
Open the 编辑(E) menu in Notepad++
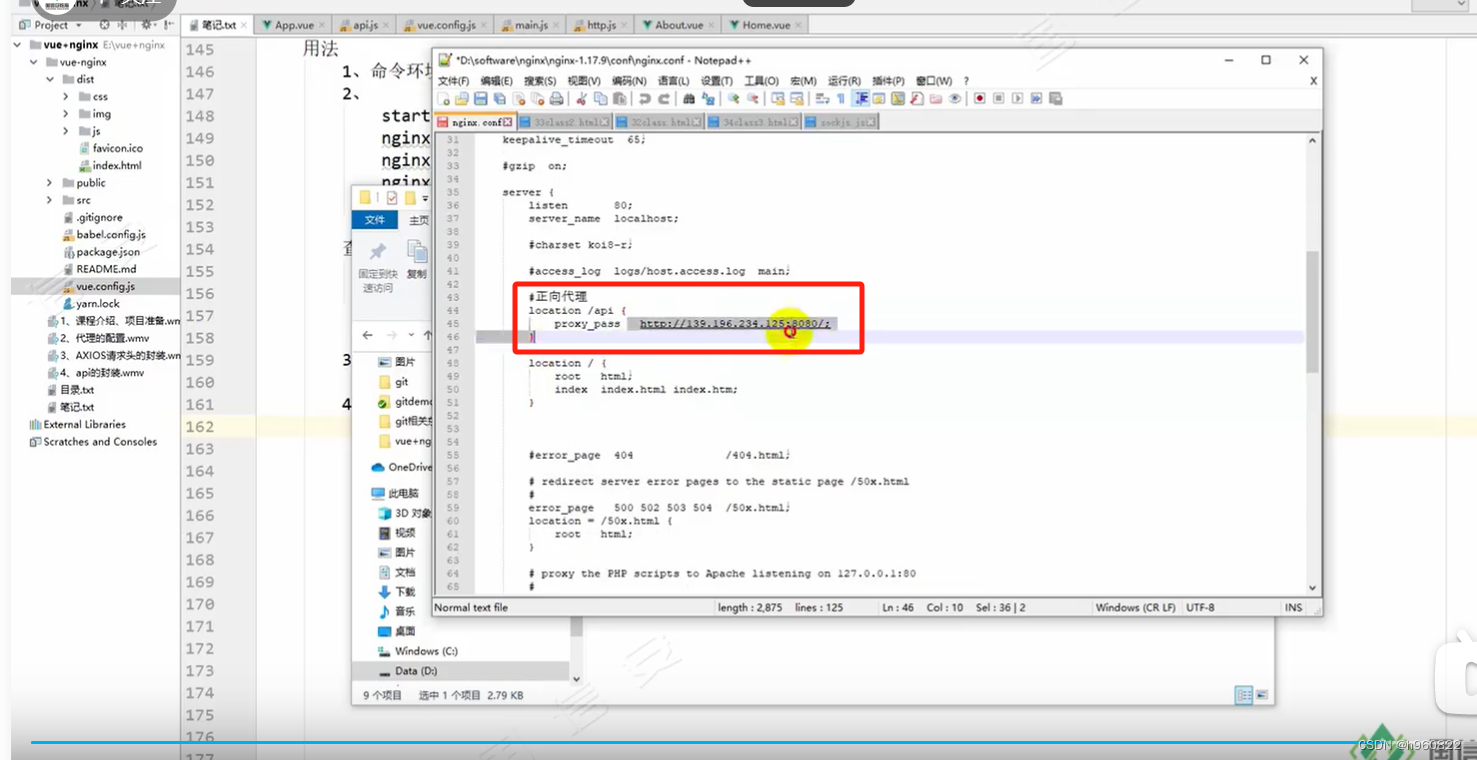496,81
